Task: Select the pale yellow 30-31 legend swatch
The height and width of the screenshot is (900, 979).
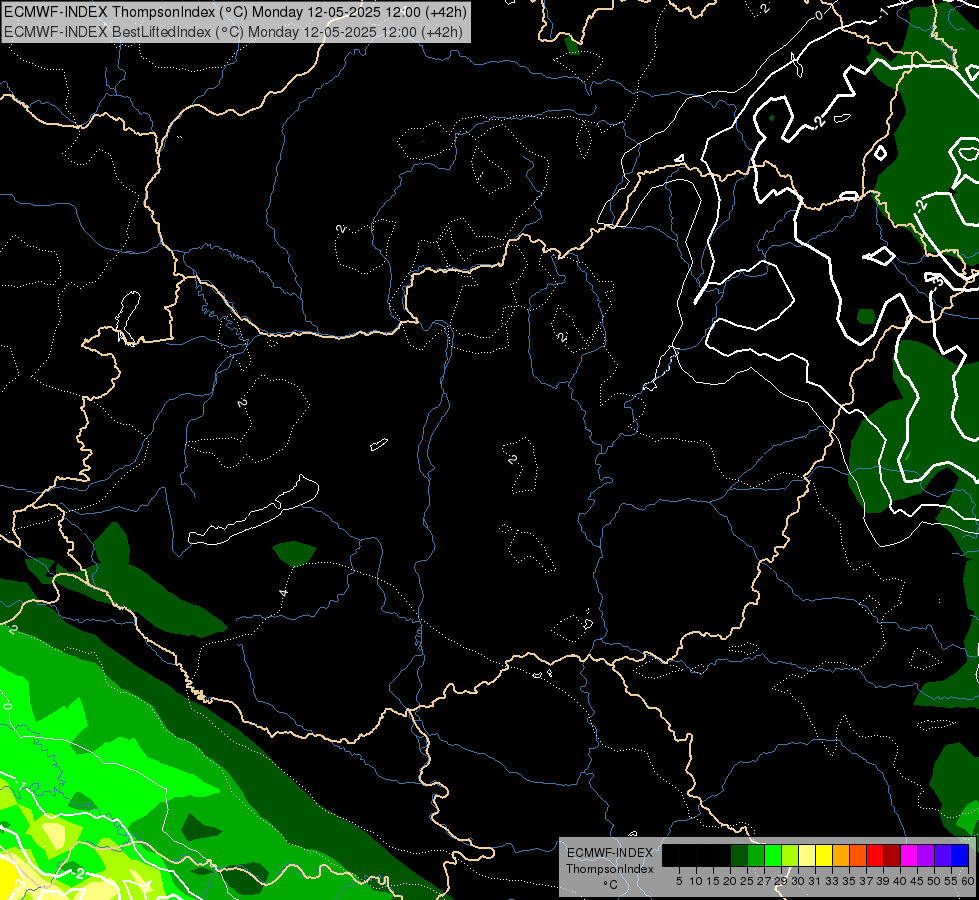Action: pos(807,855)
